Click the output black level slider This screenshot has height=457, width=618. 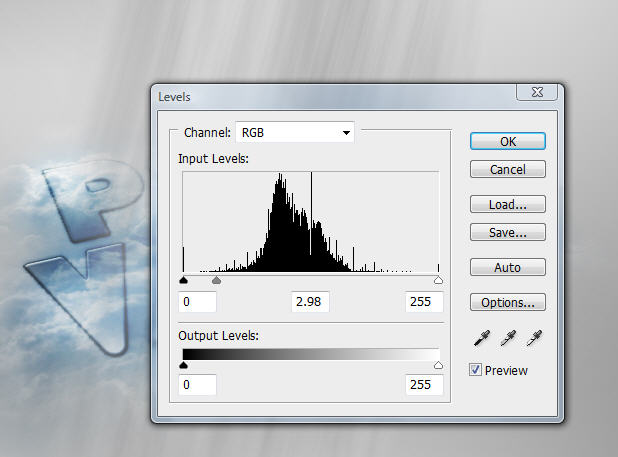(183, 365)
